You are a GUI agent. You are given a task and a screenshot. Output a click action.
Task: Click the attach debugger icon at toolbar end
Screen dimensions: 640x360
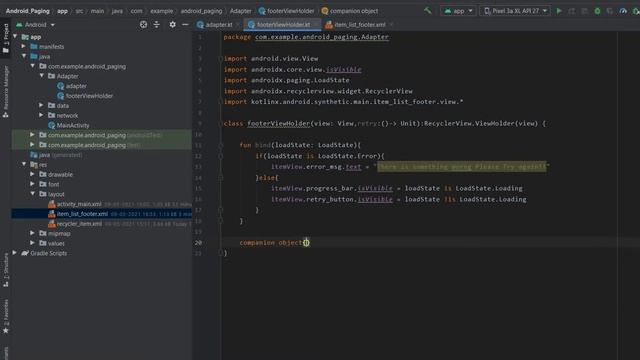636,11
